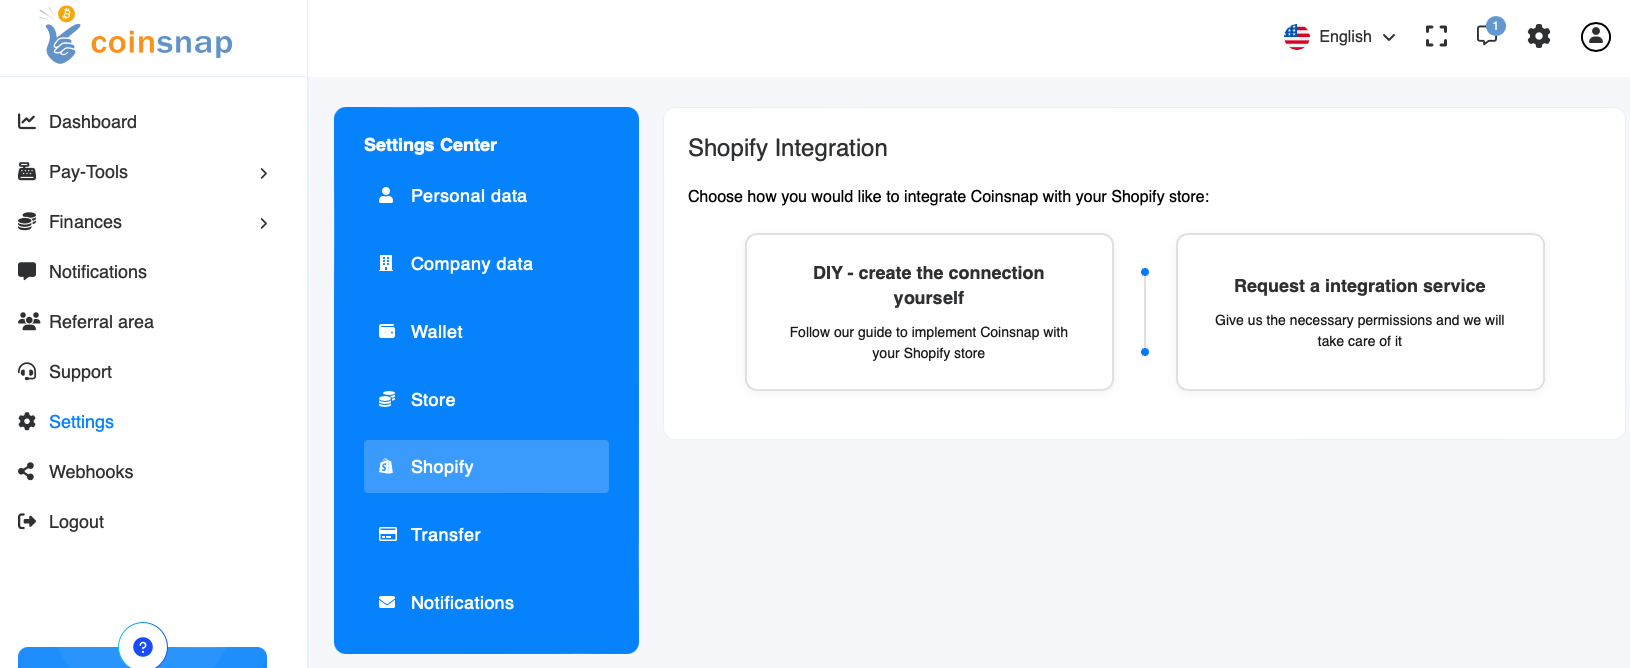Screen dimensions: 1630x668
Task: Choose Request a integration service card
Action: [1360, 312]
